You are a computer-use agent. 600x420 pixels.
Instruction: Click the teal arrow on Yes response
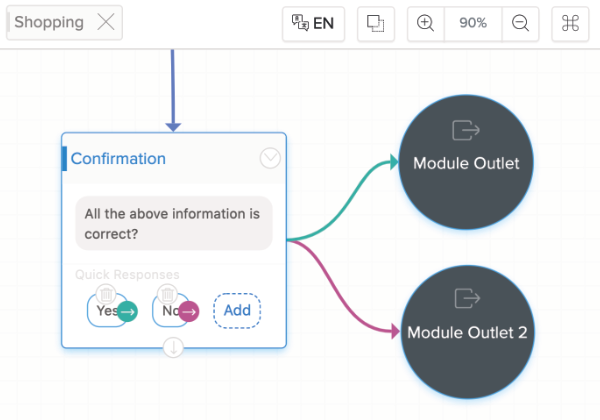(128, 312)
